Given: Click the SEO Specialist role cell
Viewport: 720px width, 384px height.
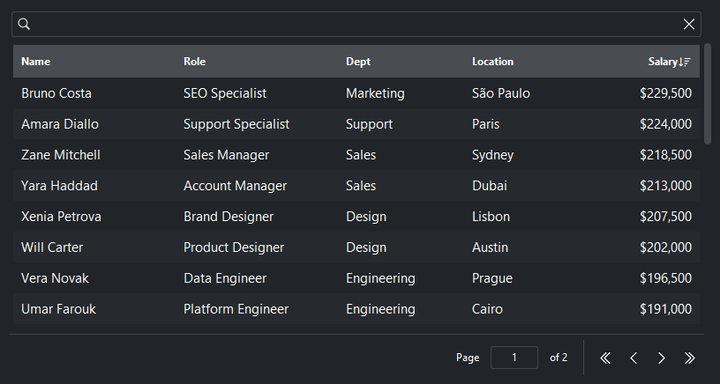Looking at the screenshot, I should point(225,93).
